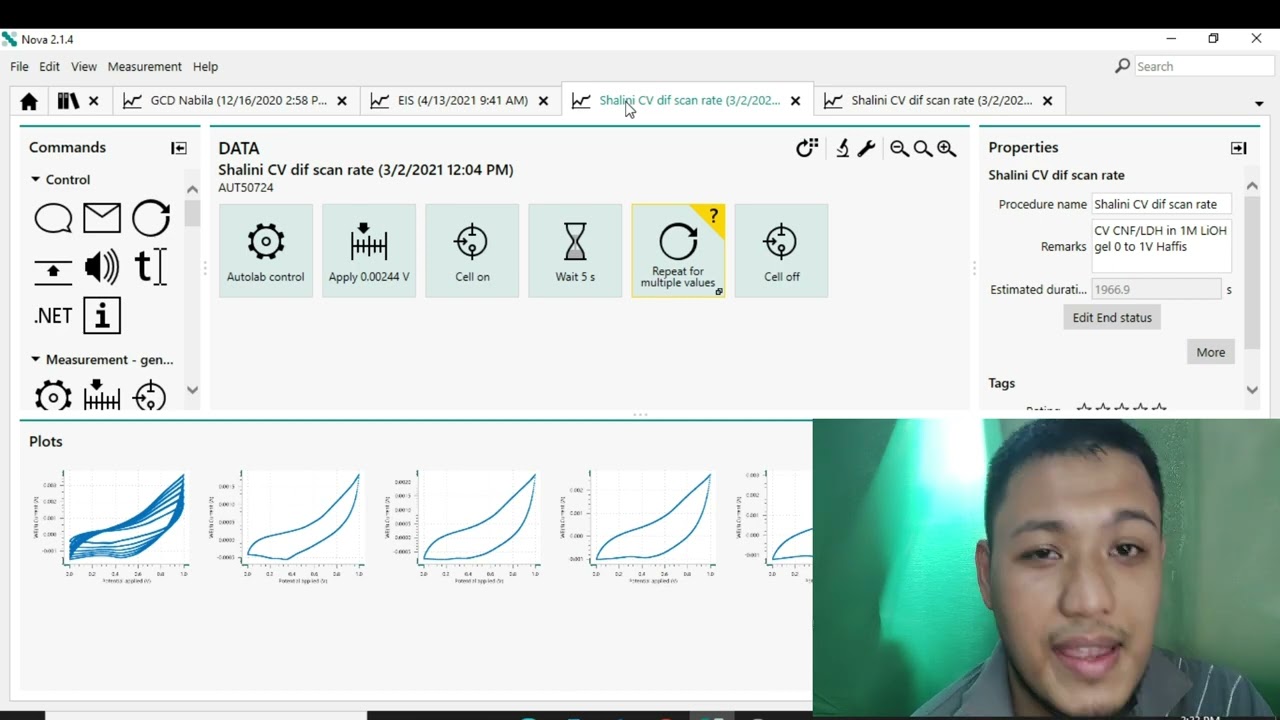Select the Cell on tile
This screenshot has height=720, width=1280.
(x=472, y=251)
